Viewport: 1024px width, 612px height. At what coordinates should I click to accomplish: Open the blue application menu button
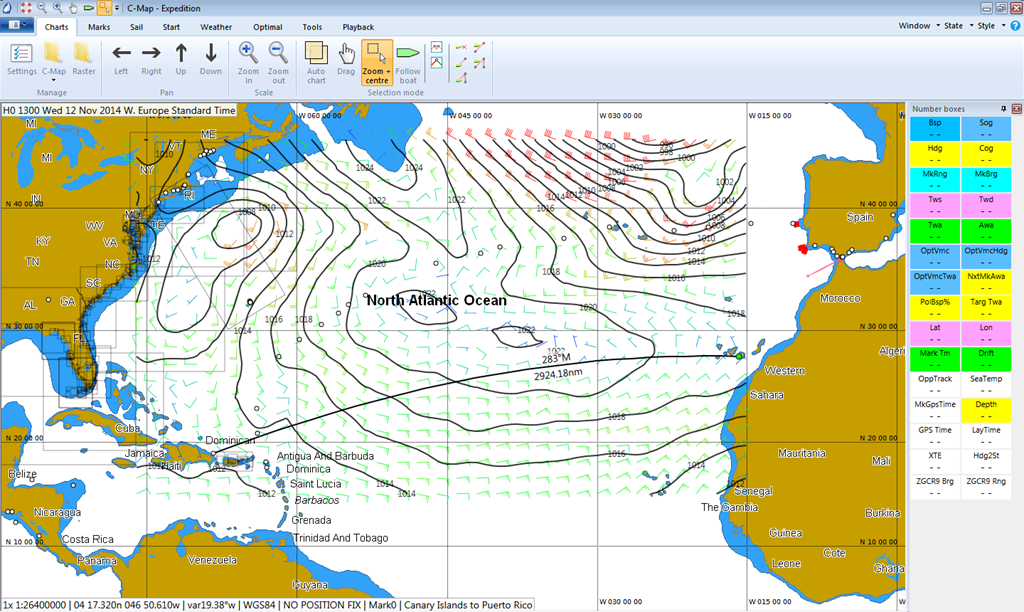point(18,25)
